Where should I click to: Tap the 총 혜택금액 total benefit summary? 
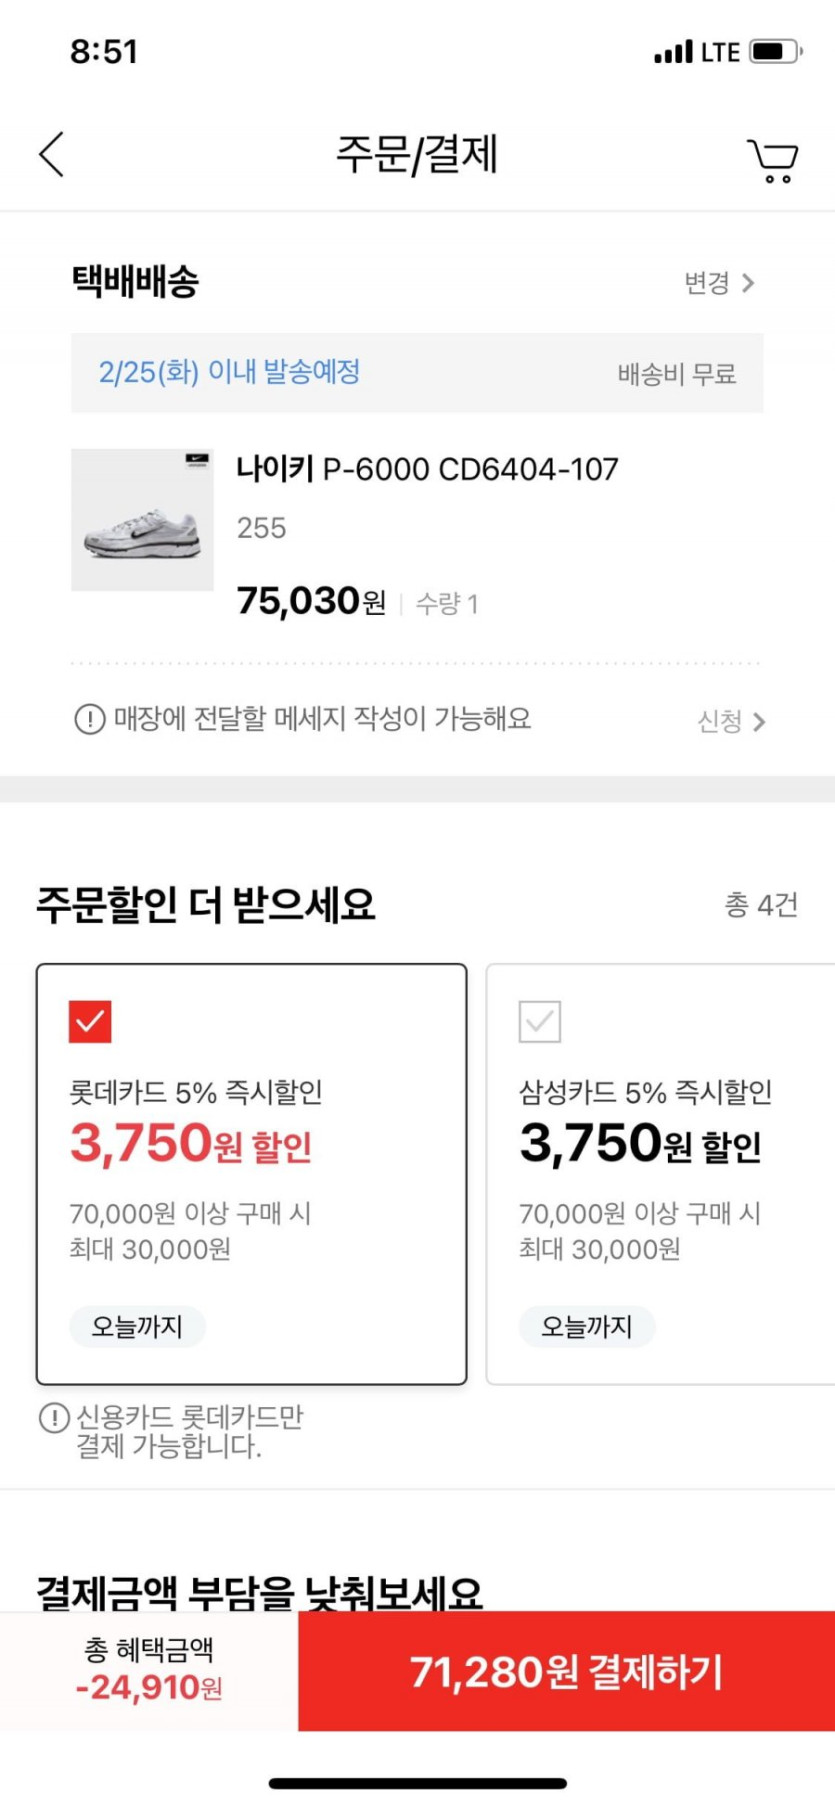point(149,1670)
